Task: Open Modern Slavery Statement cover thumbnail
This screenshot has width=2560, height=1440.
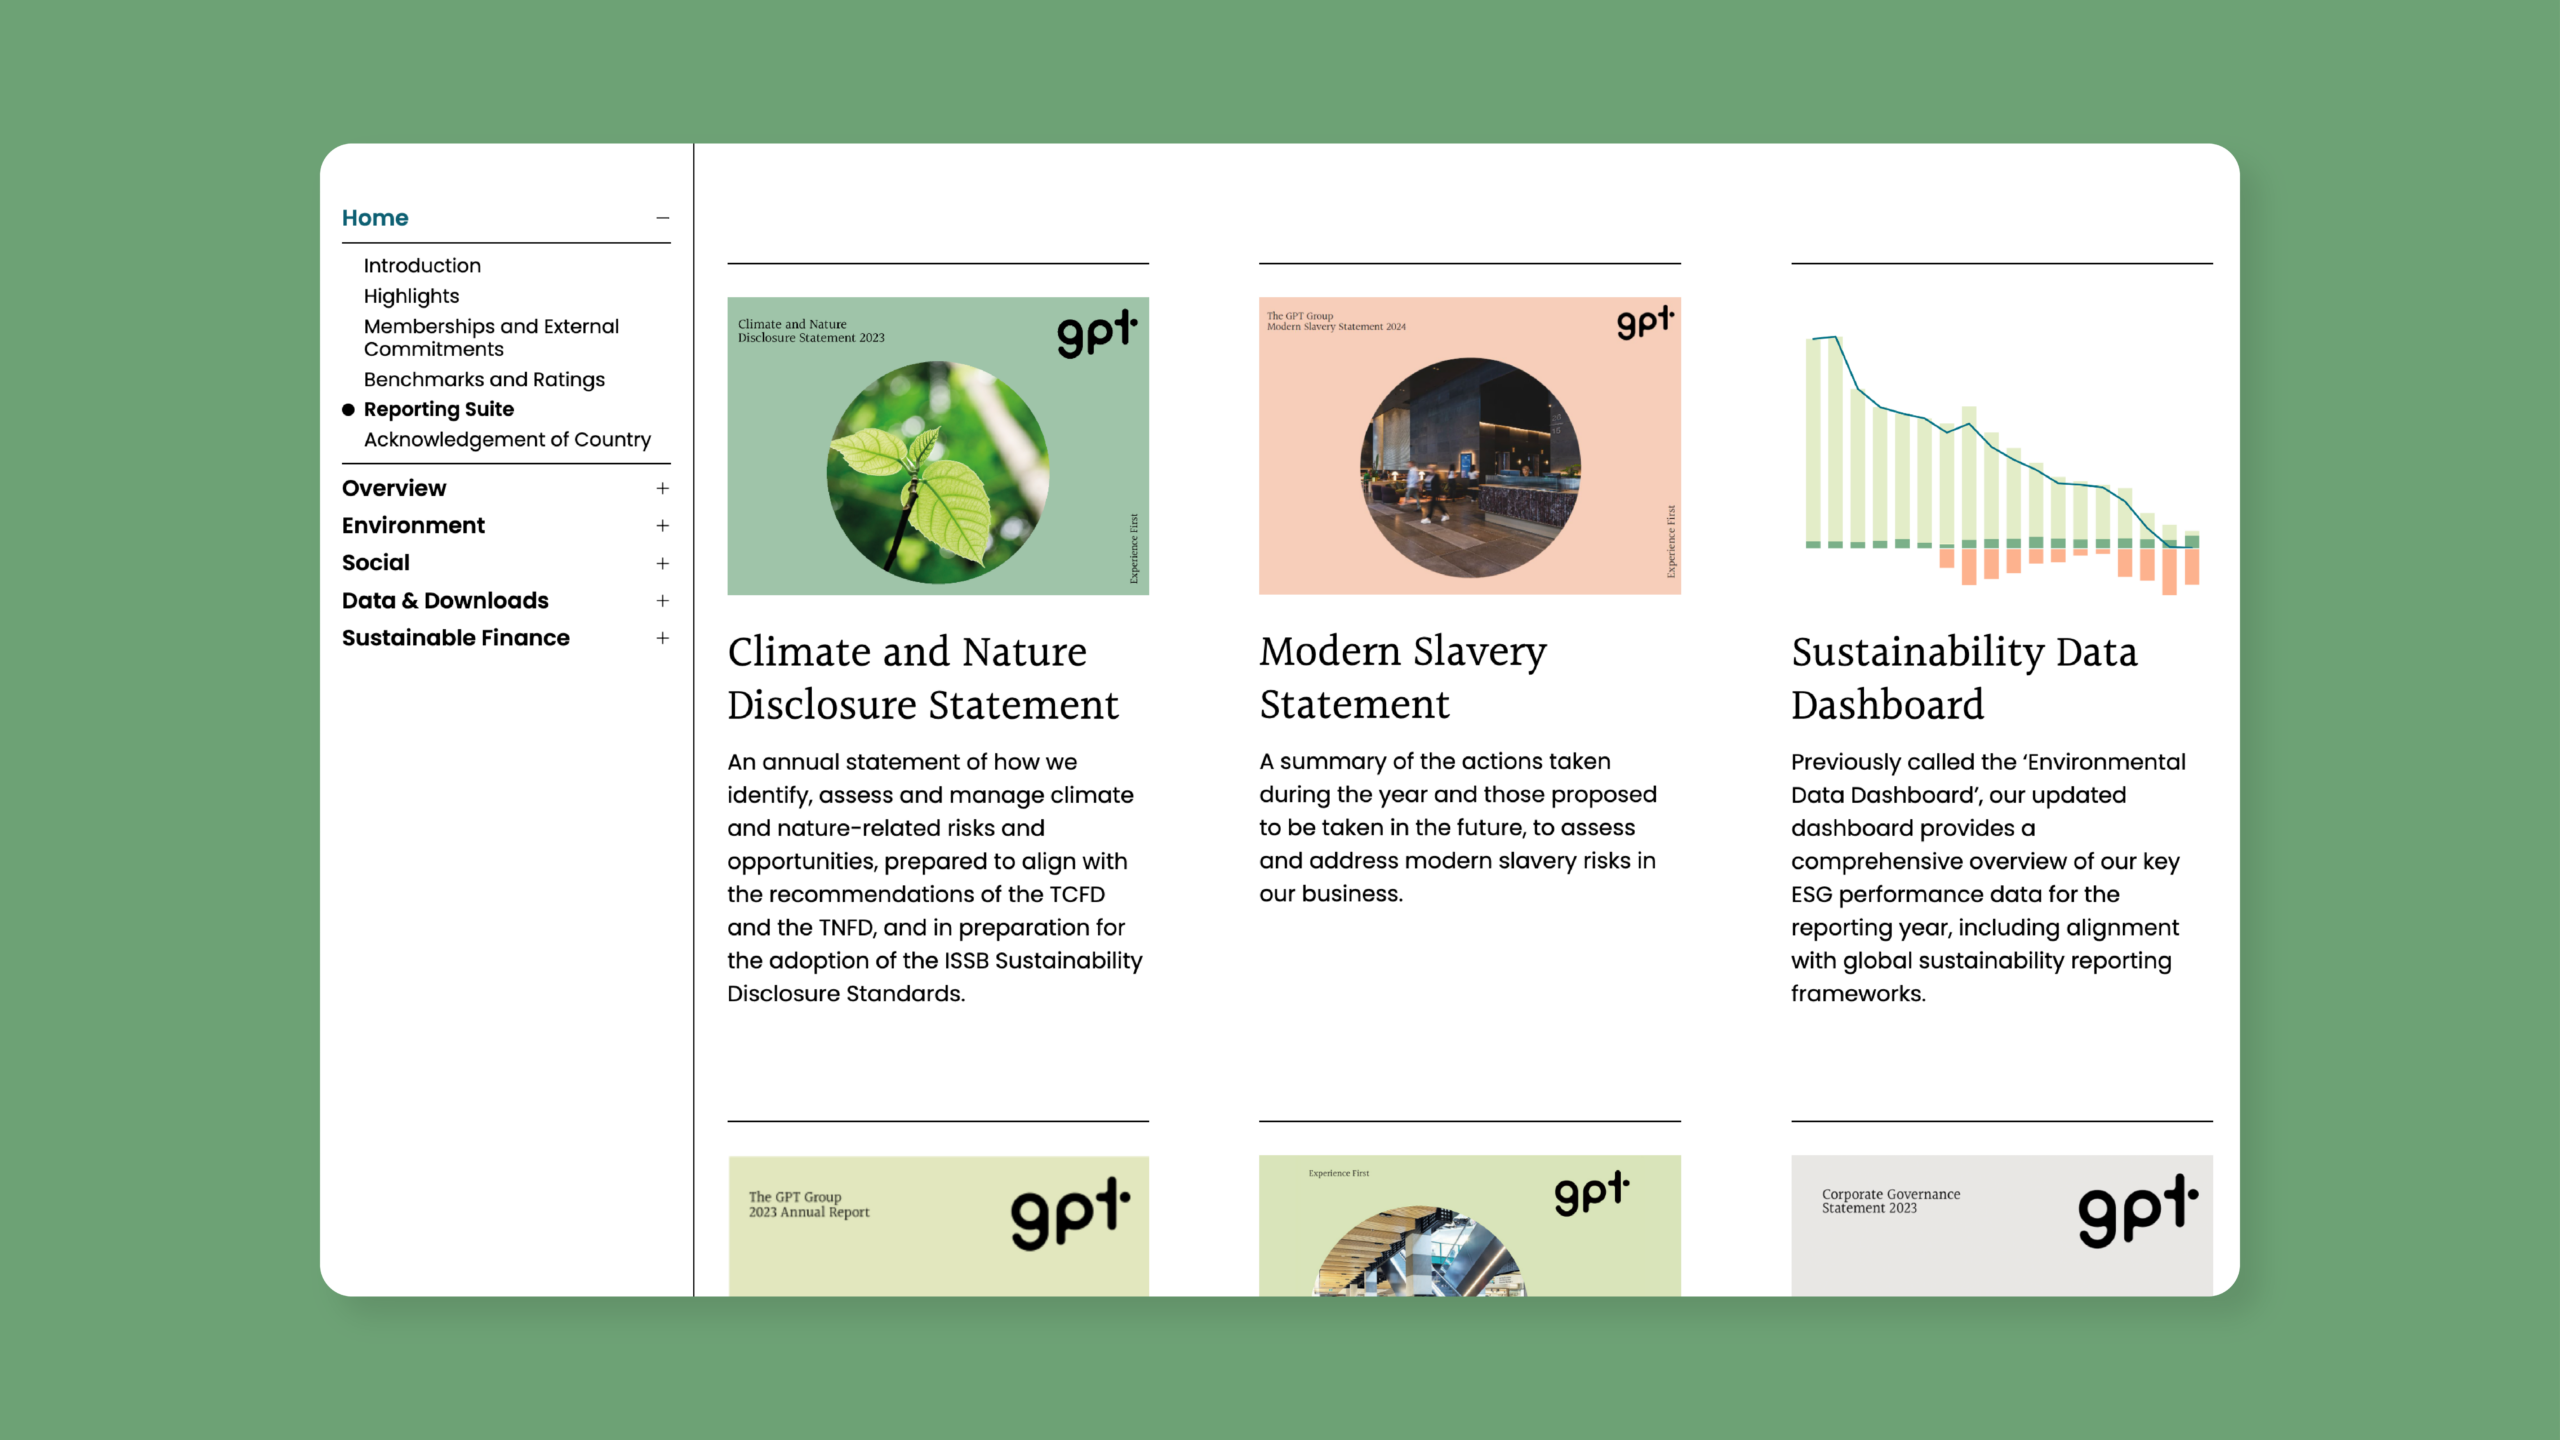Action: click(1469, 446)
